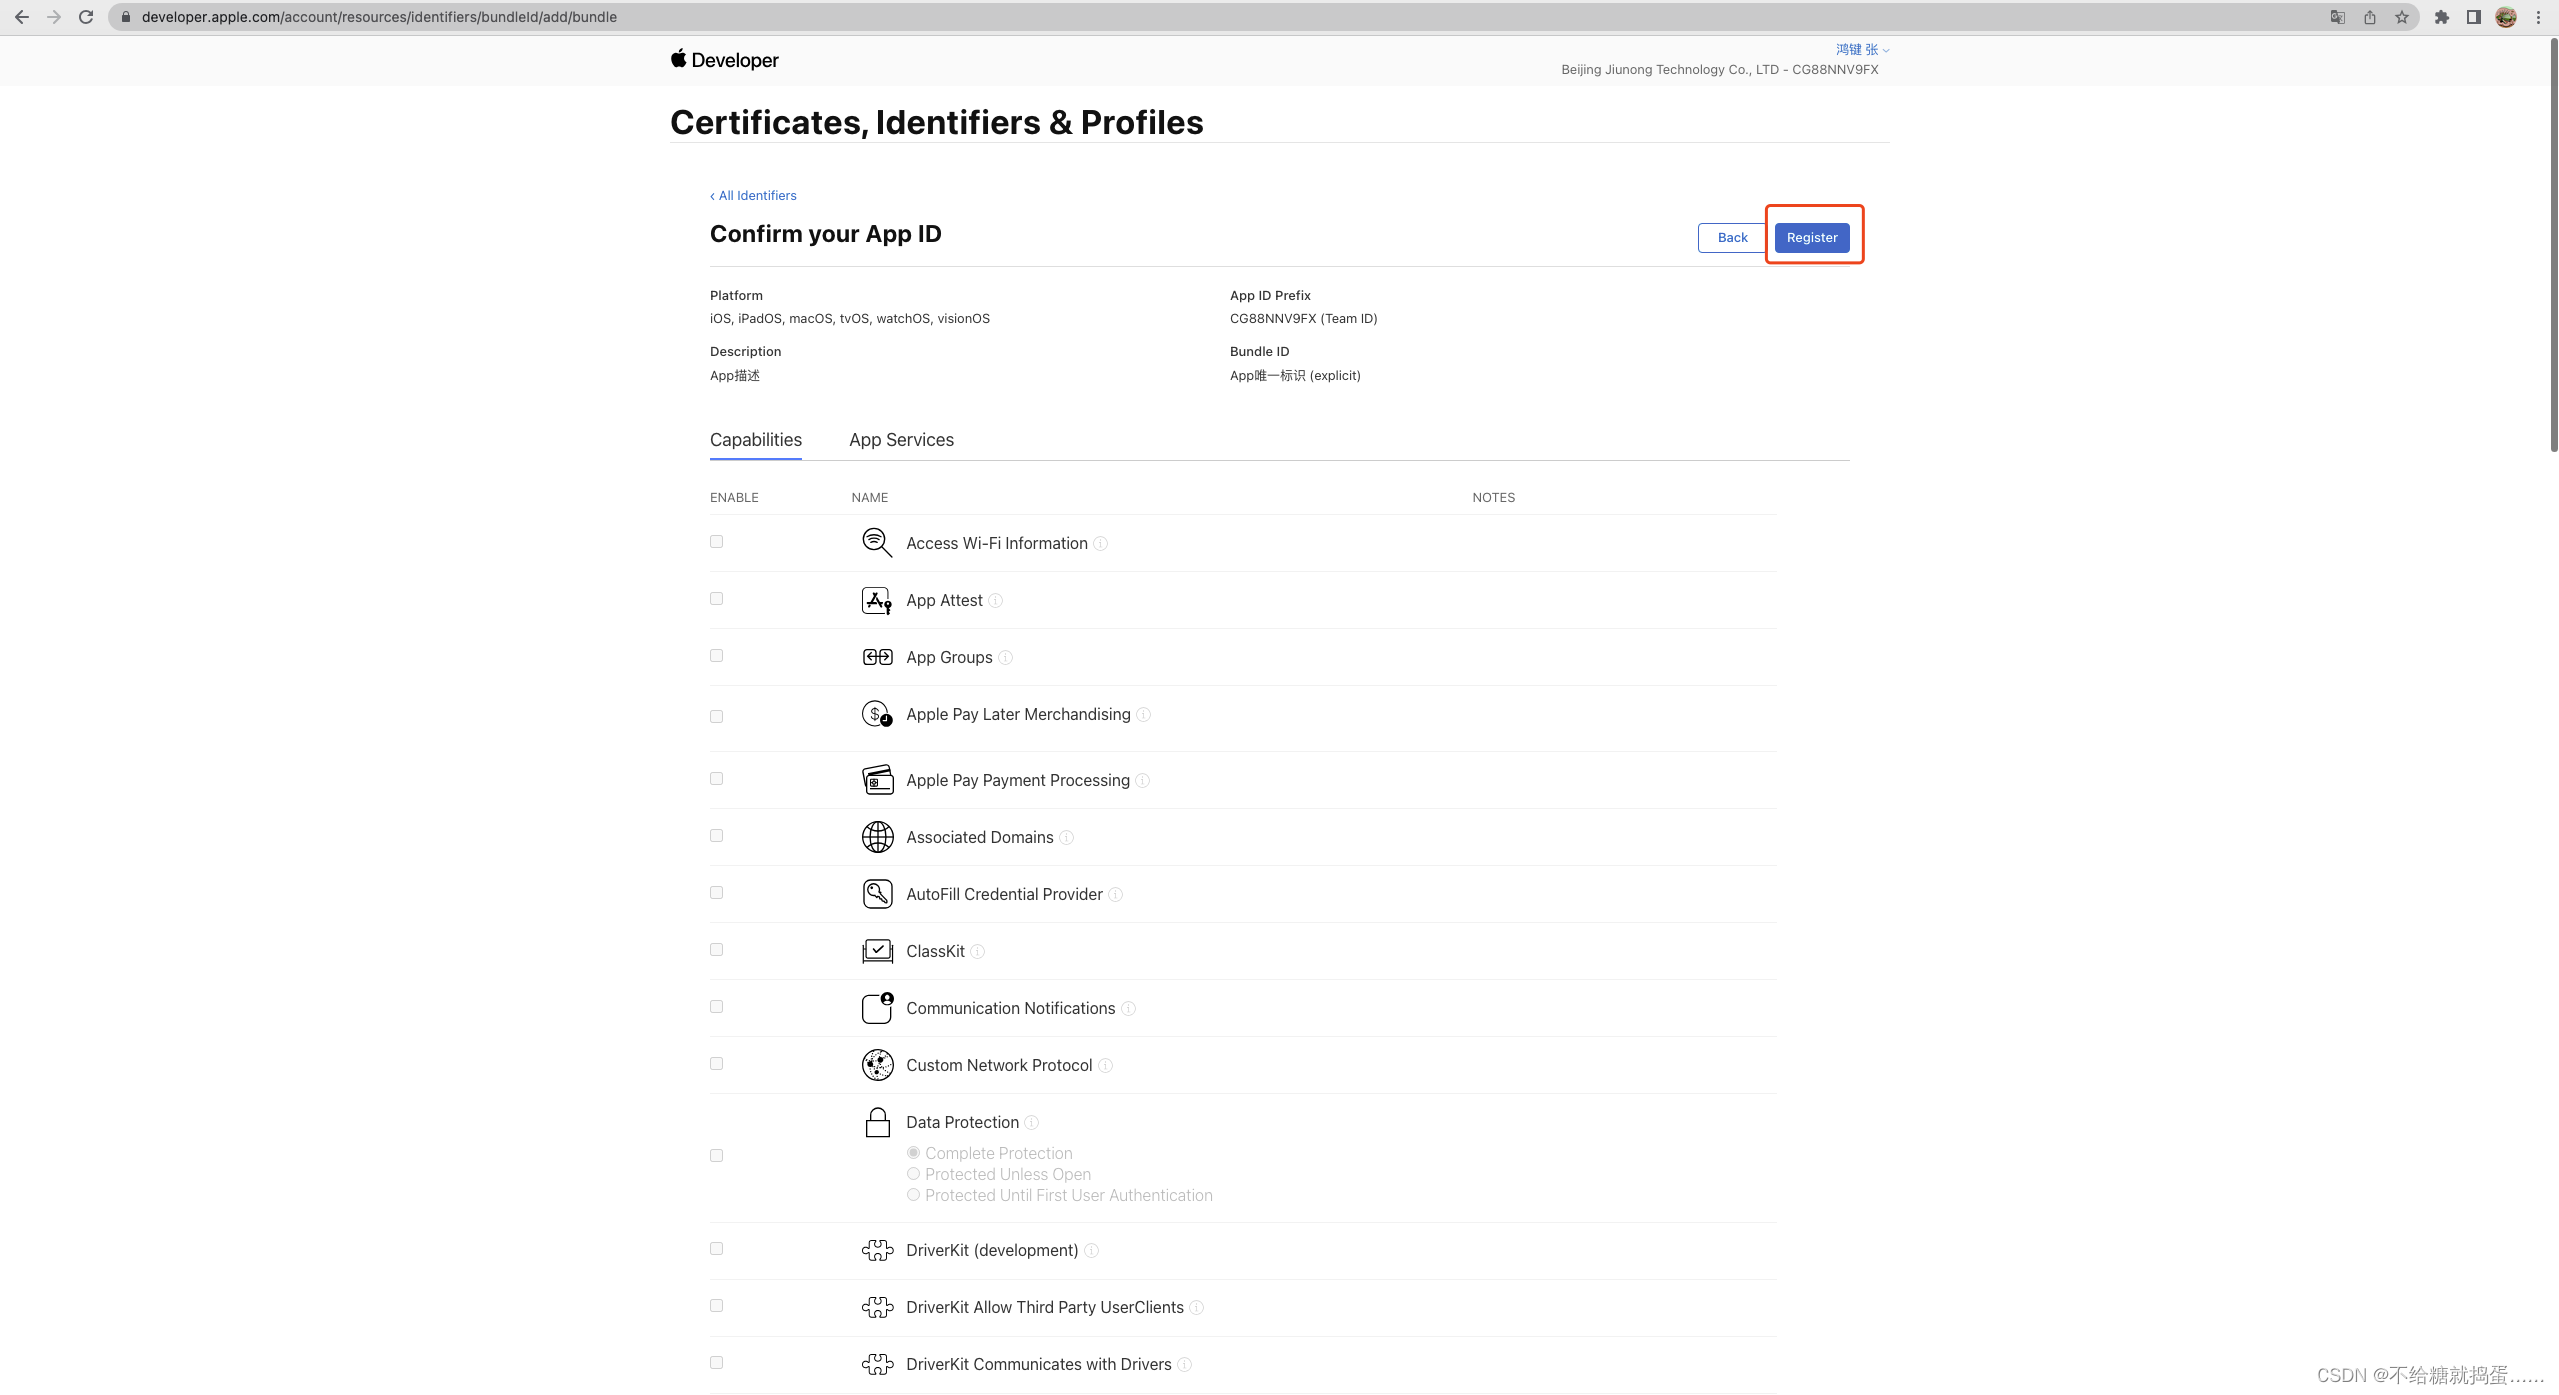The width and height of the screenshot is (2559, 1395).
Task: Click info icon next to App Attest
Action: click(995, 601)
